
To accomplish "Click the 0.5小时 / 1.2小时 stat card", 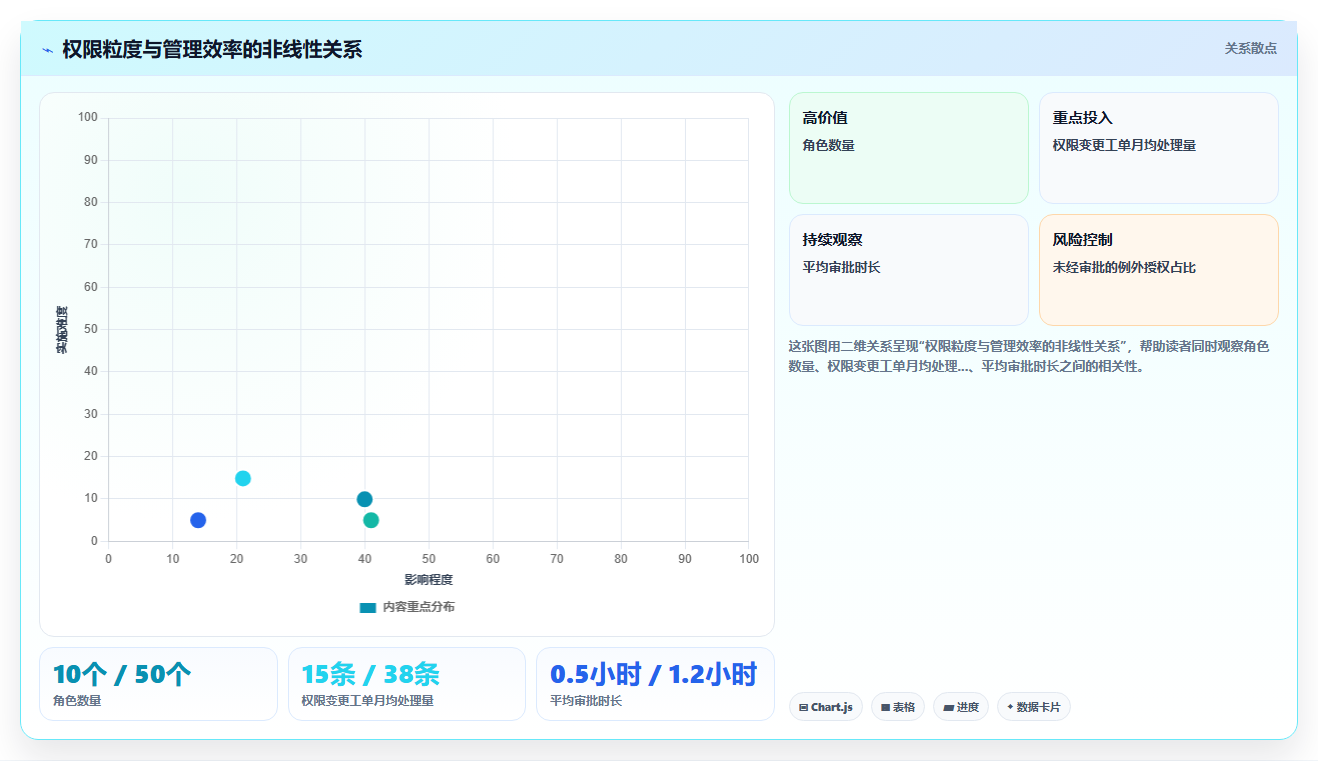I will (x=655, y=684).
